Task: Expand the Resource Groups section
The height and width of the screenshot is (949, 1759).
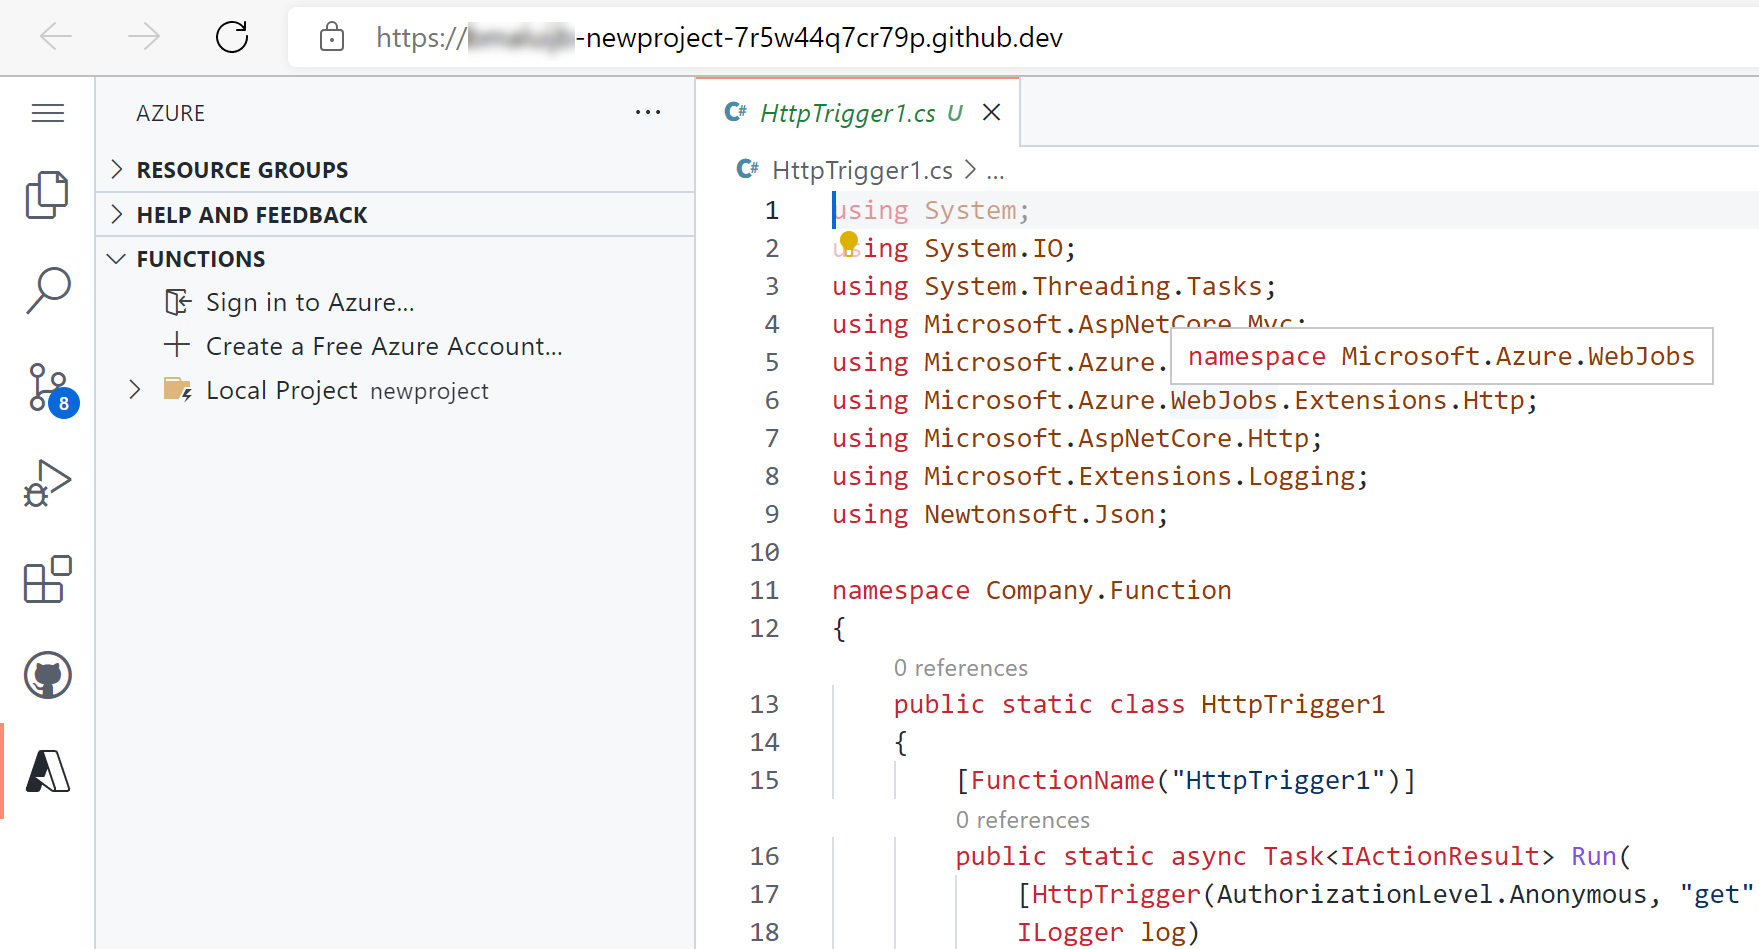Action: pyautogui.click(x=396, y=169)
